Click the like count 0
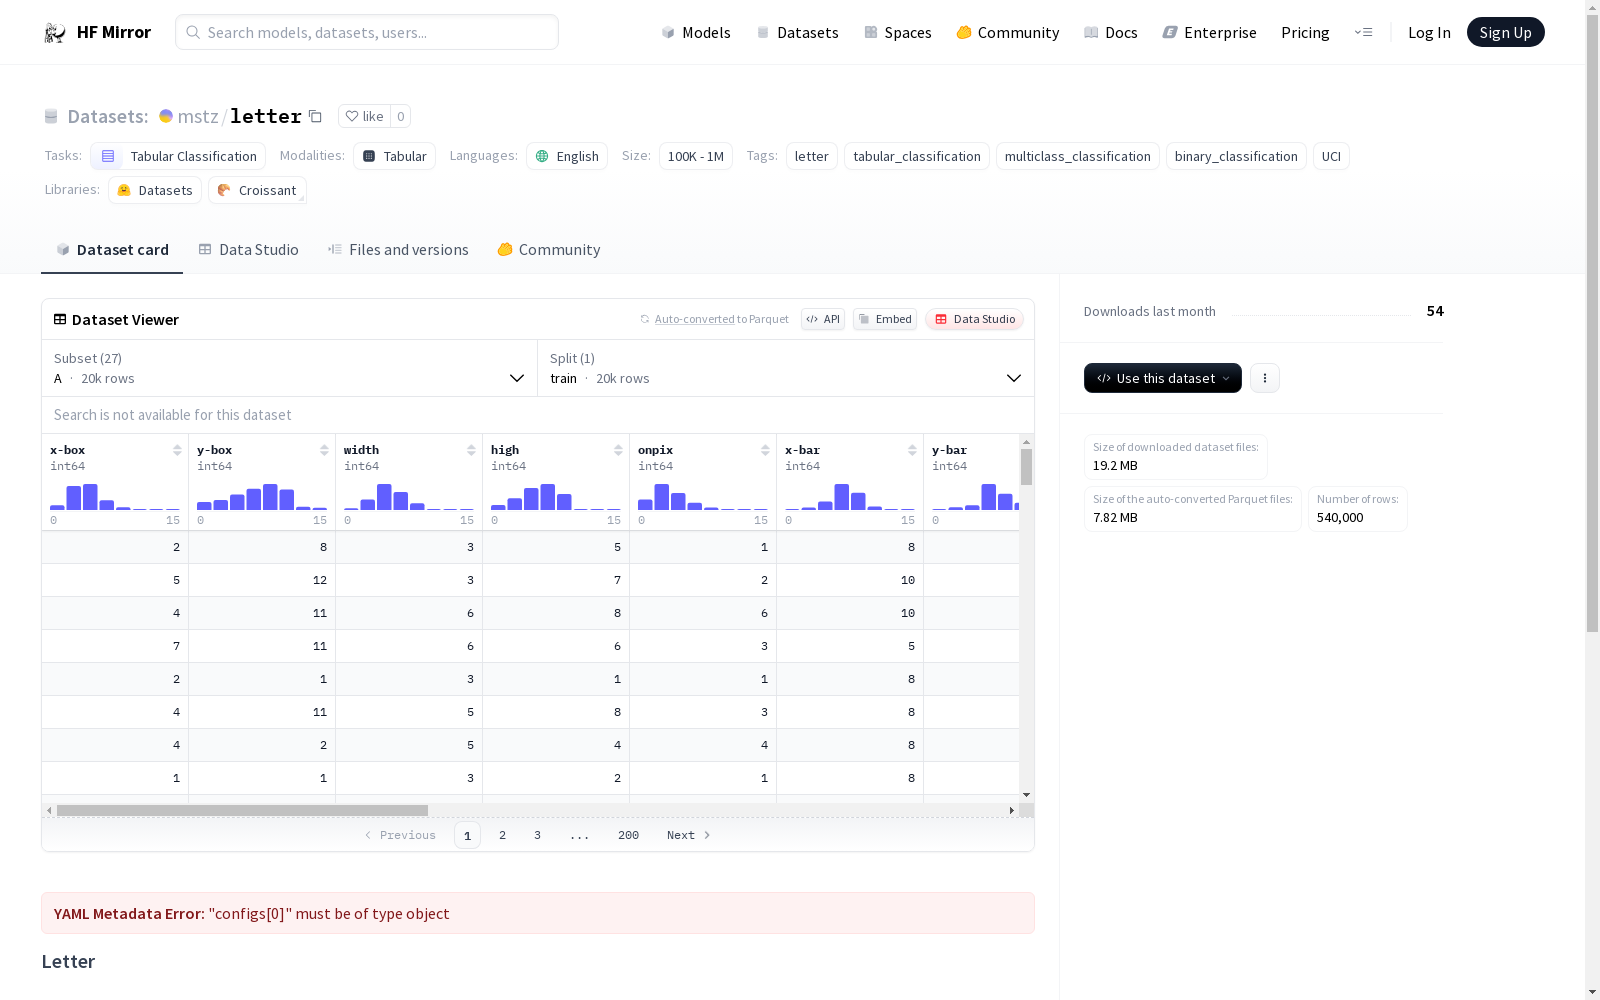This screenshot has height=1000, width=1600. (400, 116)
